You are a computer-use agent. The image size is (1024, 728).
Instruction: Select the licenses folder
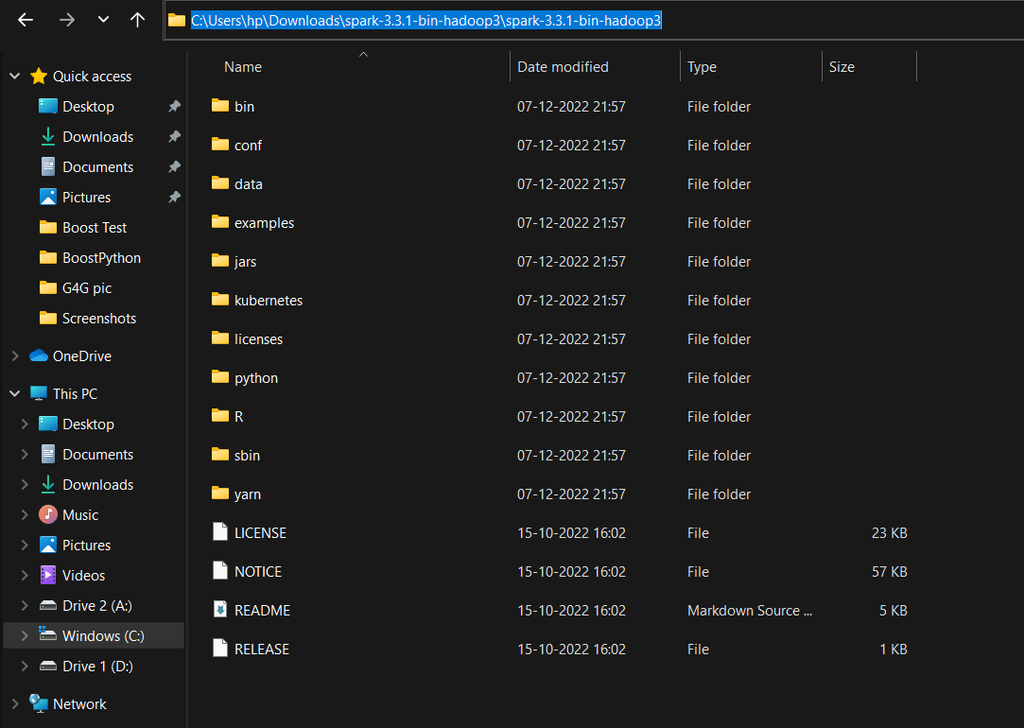[259, 339]
